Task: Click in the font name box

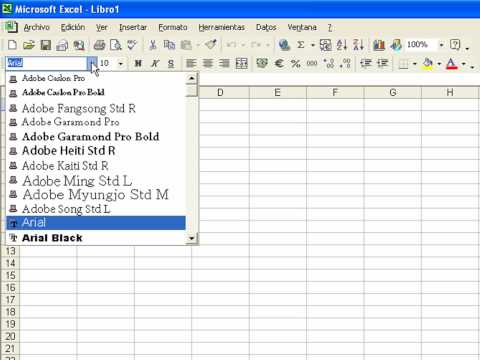Action: (x=47, y=63)
